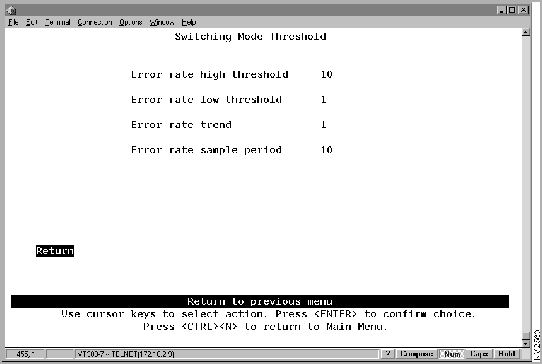Click the VT100 TELNET connection status field
The image size is (542, 364).
tap(227, 354)
